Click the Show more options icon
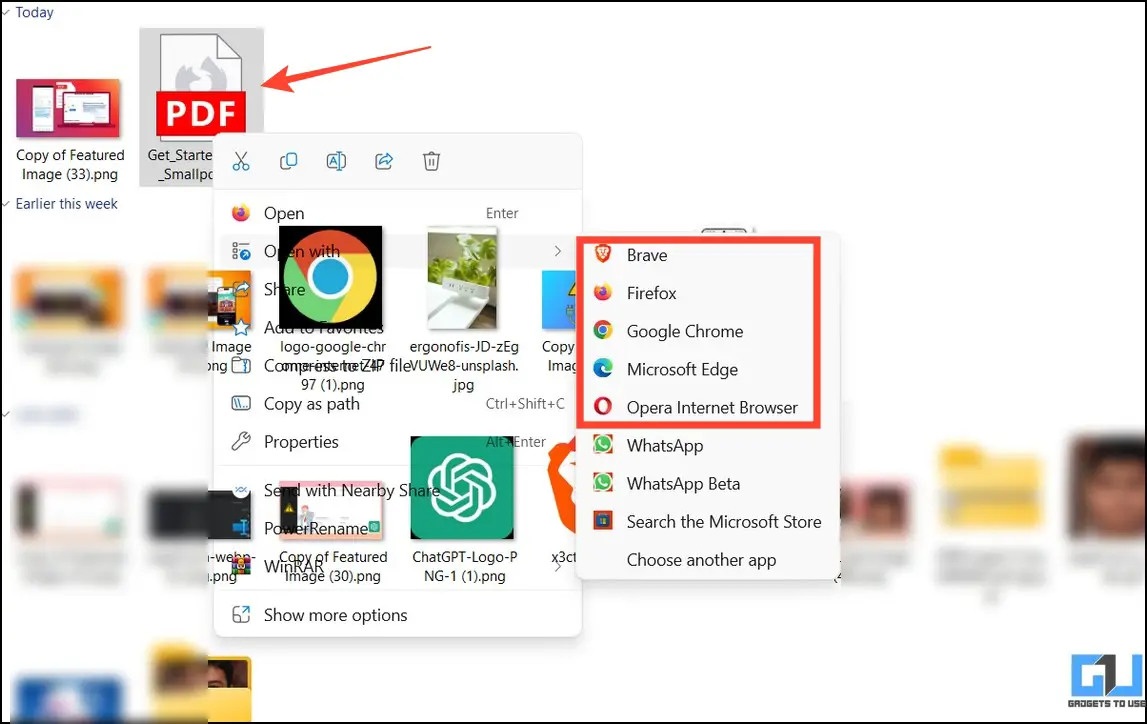1147x724 pixels. 241,615
